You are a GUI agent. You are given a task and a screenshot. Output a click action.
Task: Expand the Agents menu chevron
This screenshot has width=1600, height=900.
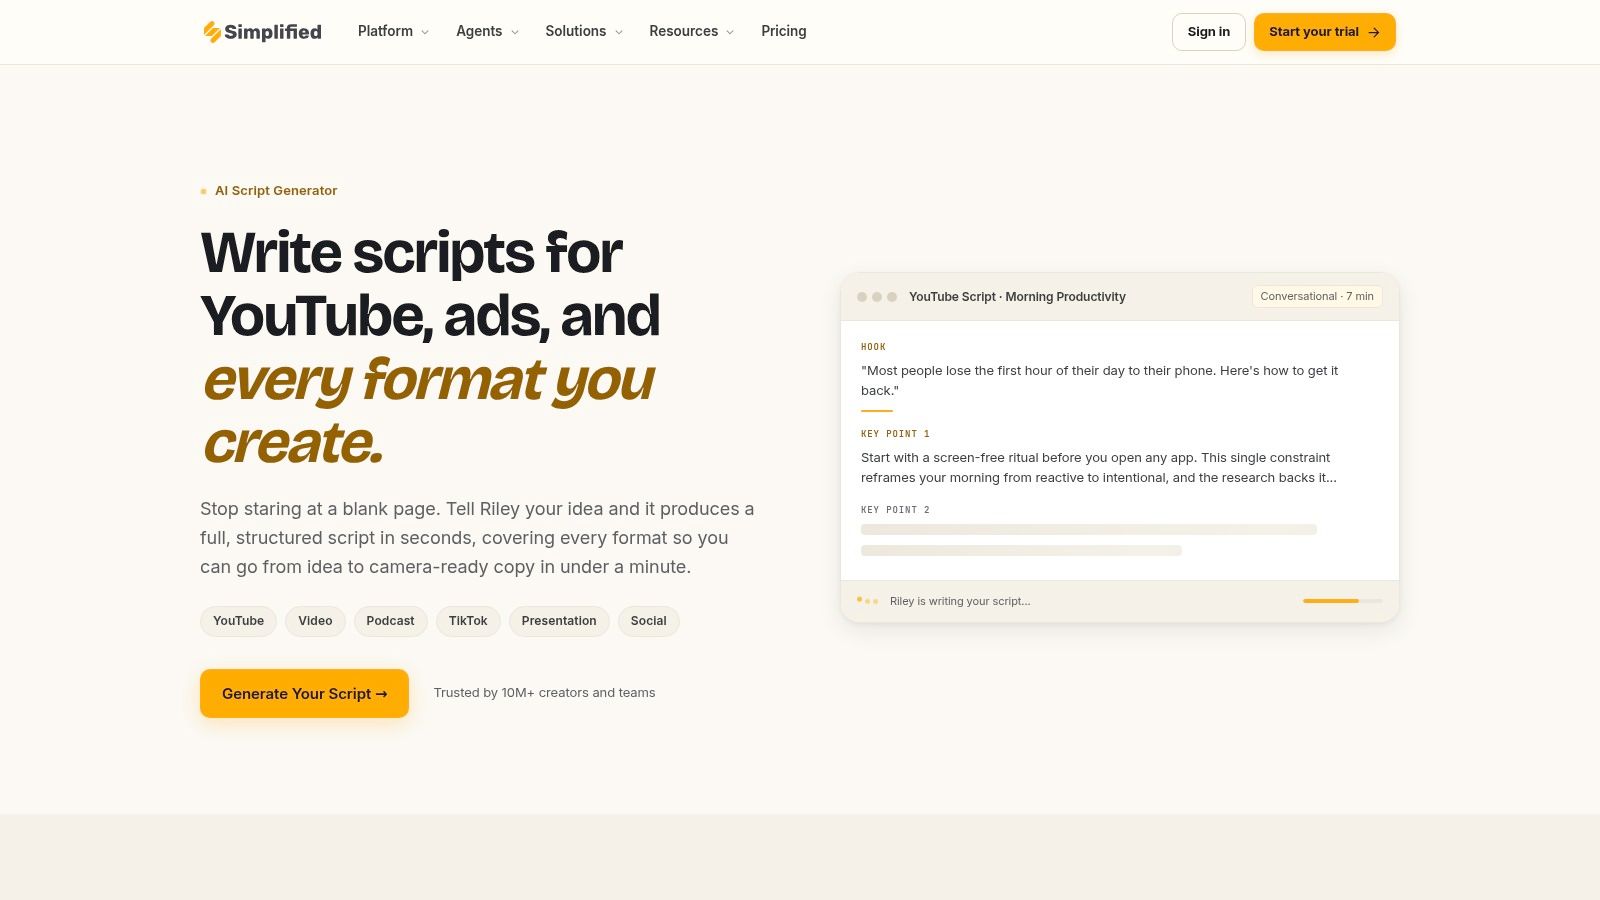(x=515, y=32)
